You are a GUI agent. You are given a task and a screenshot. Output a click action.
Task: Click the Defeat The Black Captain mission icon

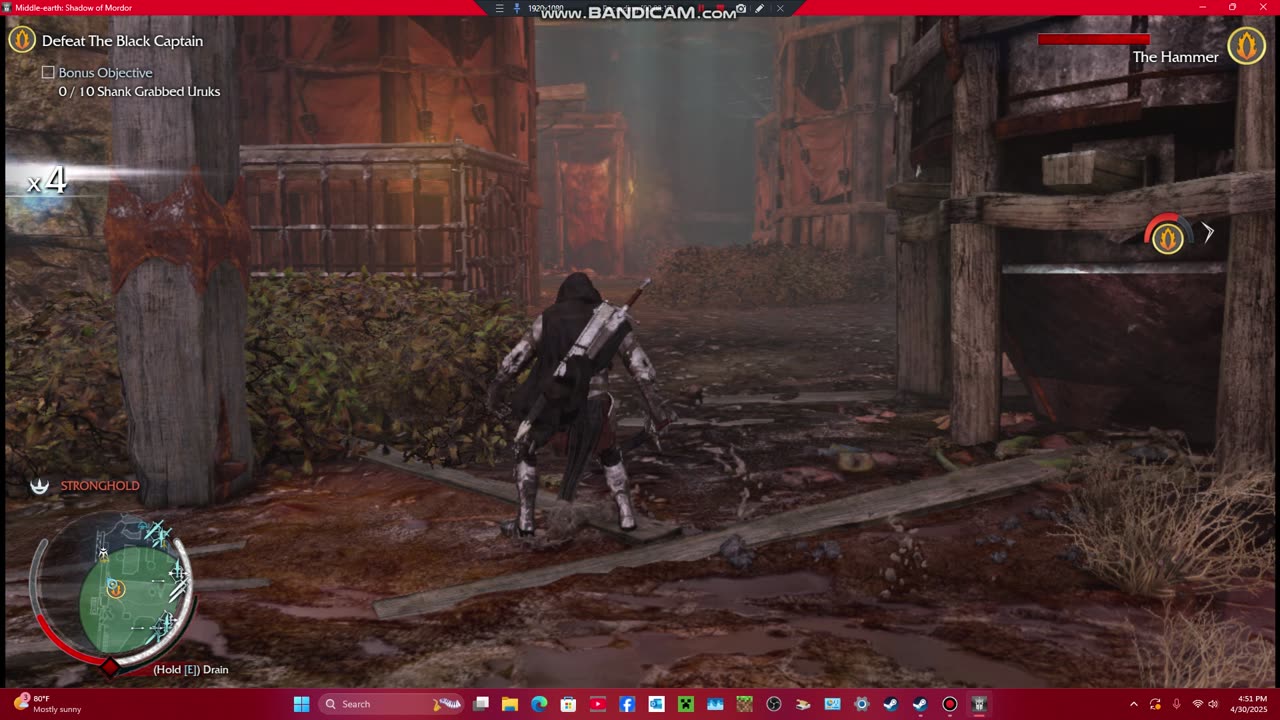point(22,40)
